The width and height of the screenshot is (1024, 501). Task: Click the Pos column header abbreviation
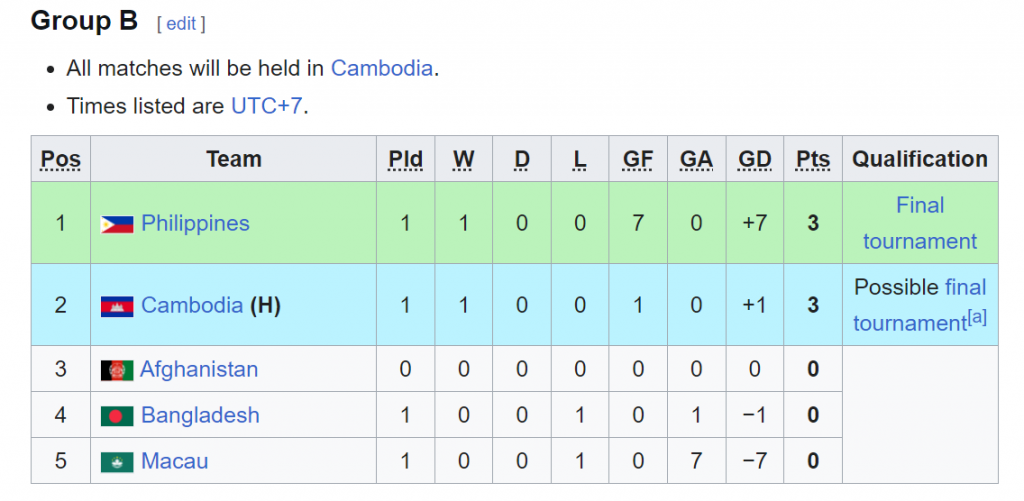[61, 159]
